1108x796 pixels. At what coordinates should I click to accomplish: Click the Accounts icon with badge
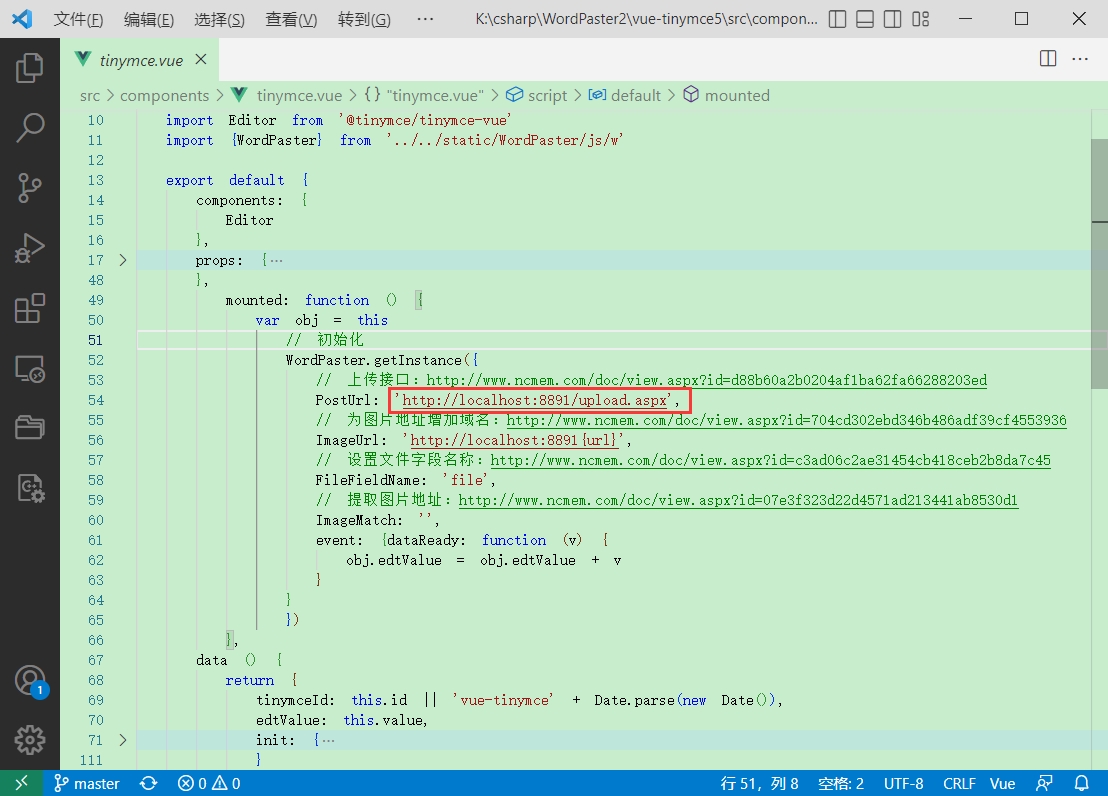30,681
